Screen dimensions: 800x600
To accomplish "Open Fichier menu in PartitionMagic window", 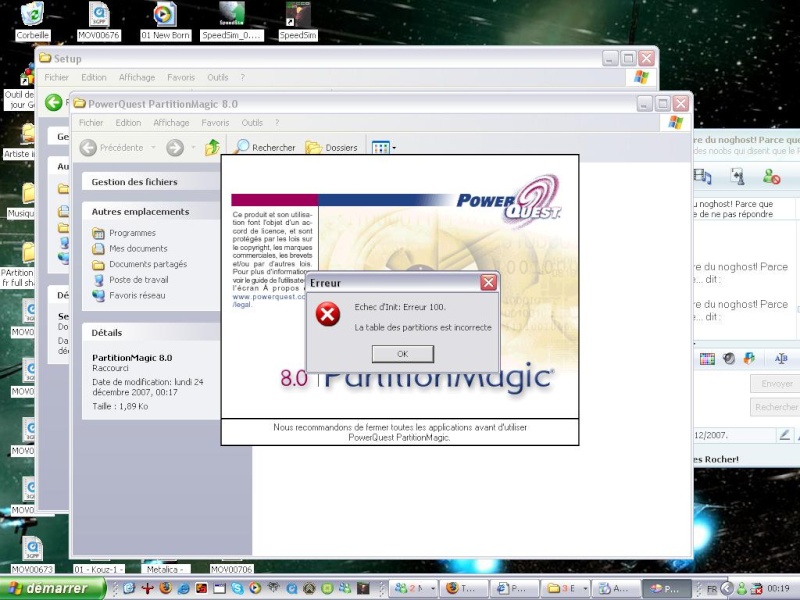I will pyautogui.click(x=91, y=122).
